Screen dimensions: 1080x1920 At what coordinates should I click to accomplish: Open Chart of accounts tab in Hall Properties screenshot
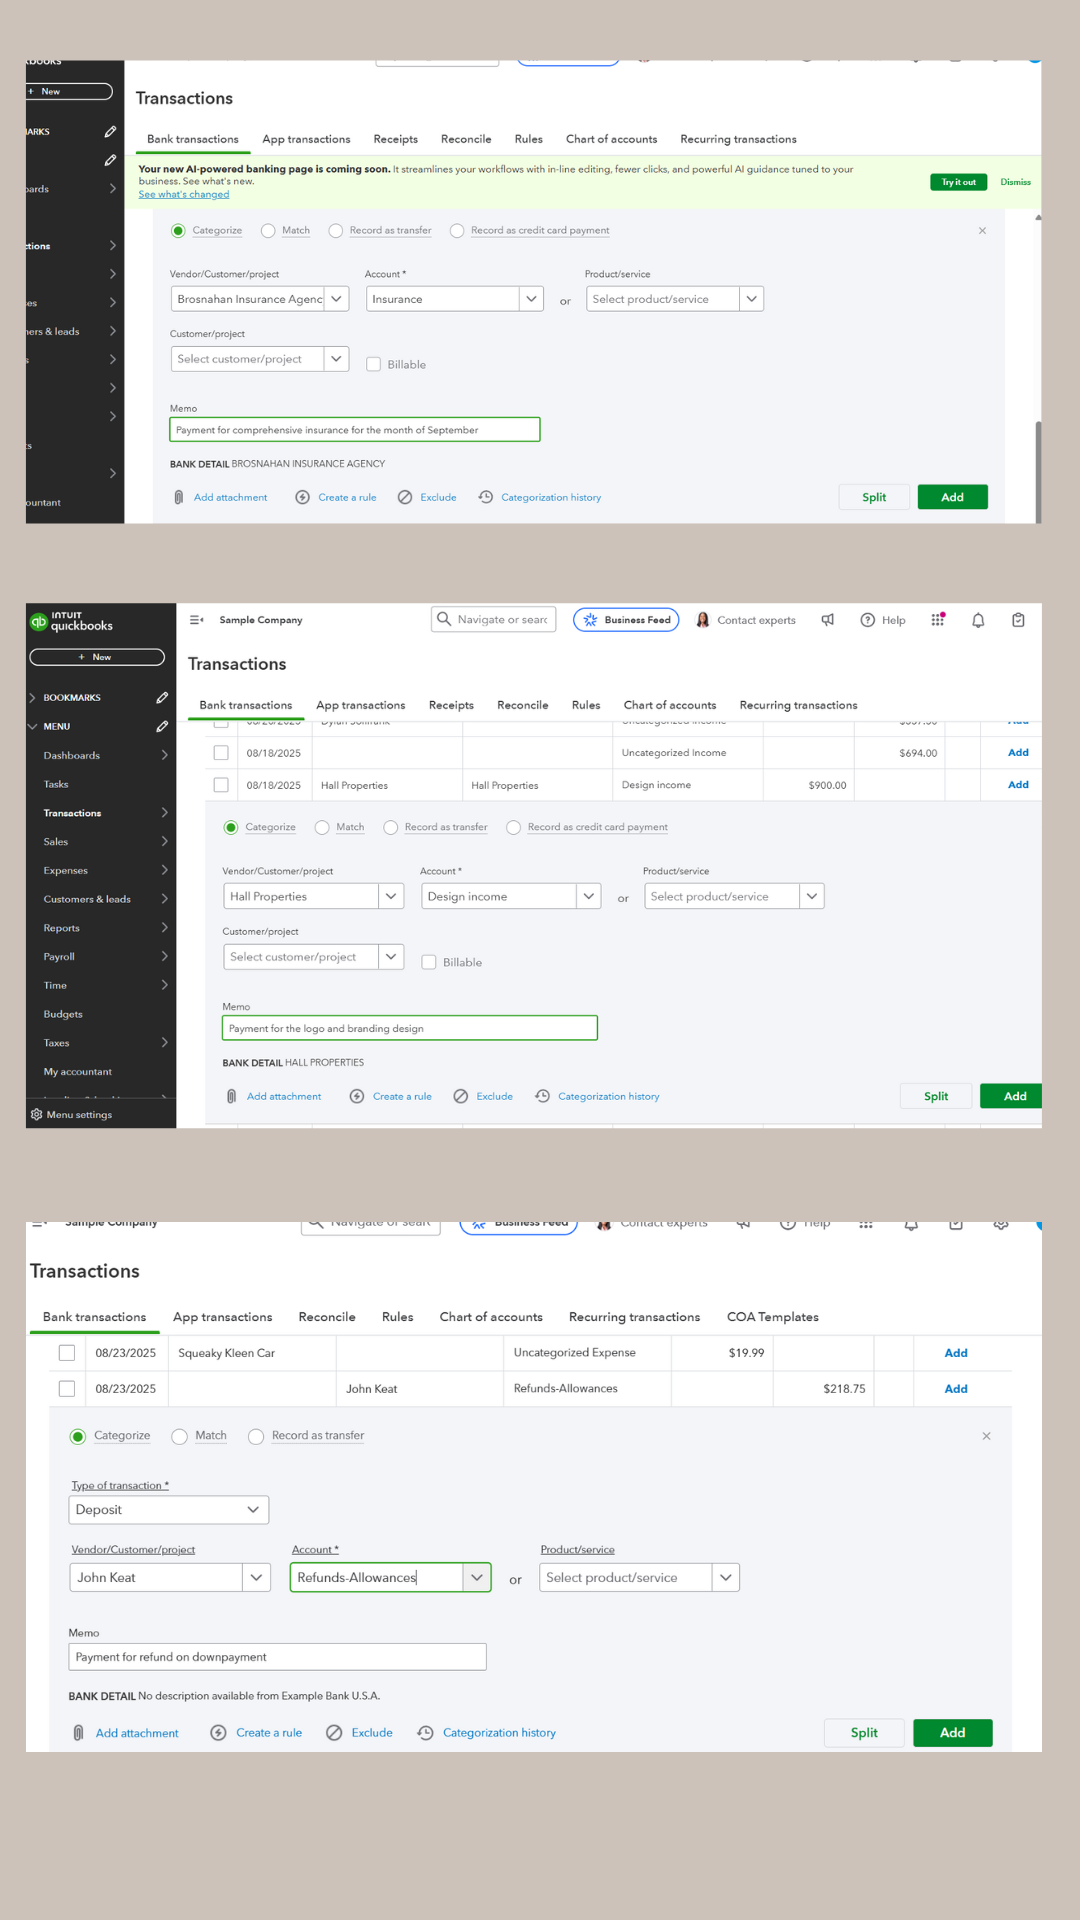point(670,705)
